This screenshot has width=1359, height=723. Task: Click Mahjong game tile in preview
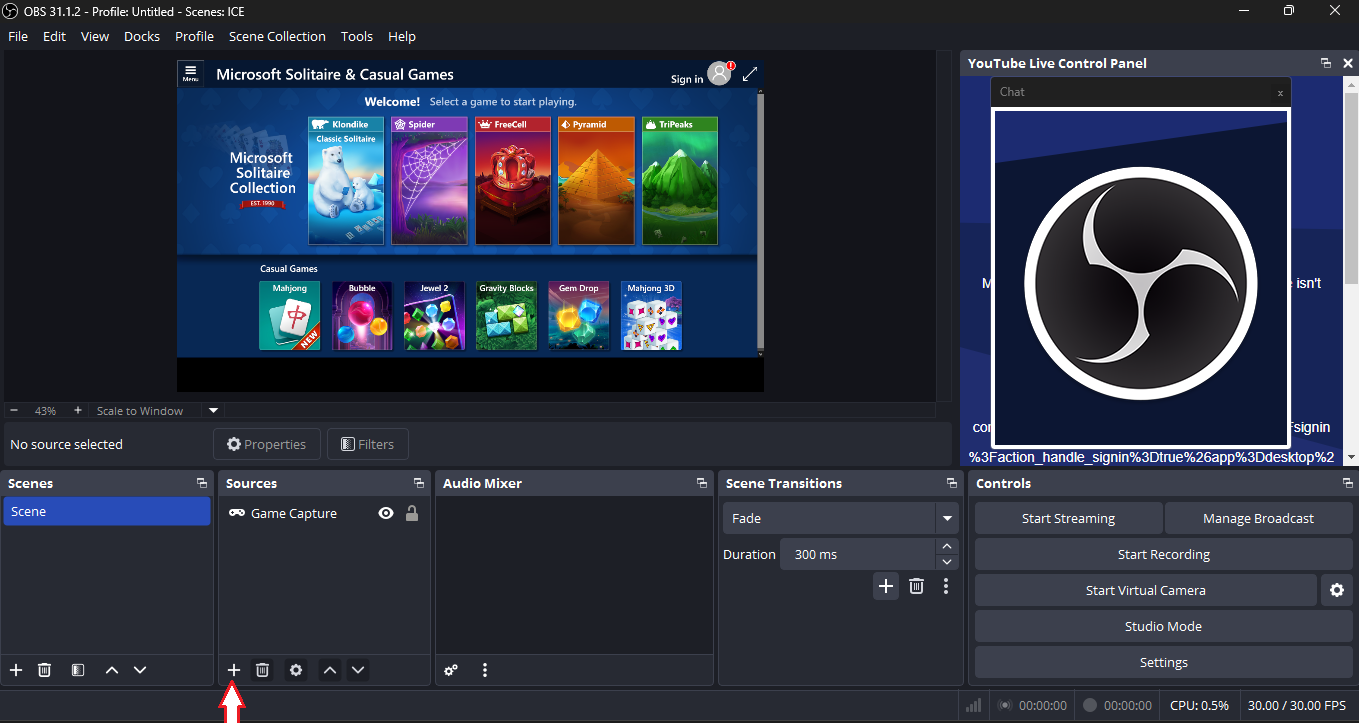289,315
